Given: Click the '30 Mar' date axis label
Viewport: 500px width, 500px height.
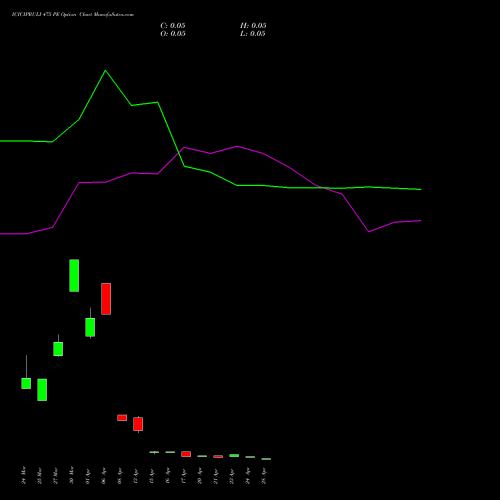Looking at the screenshot, I should (71, 475).
